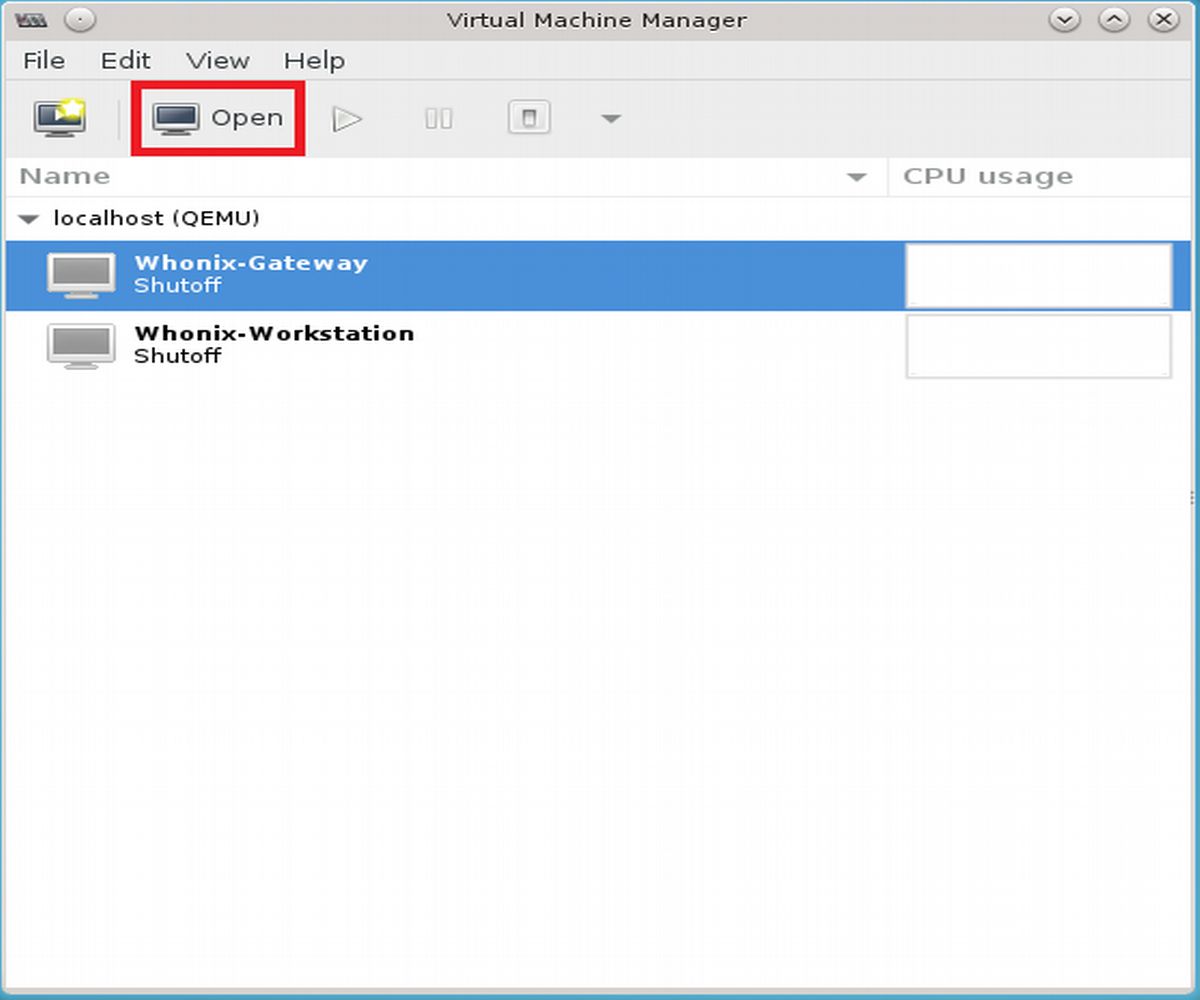The image size is (1200, 1000).
Task: Click the Whonix-Gateway monitor icon
Action: coord(81,275)
